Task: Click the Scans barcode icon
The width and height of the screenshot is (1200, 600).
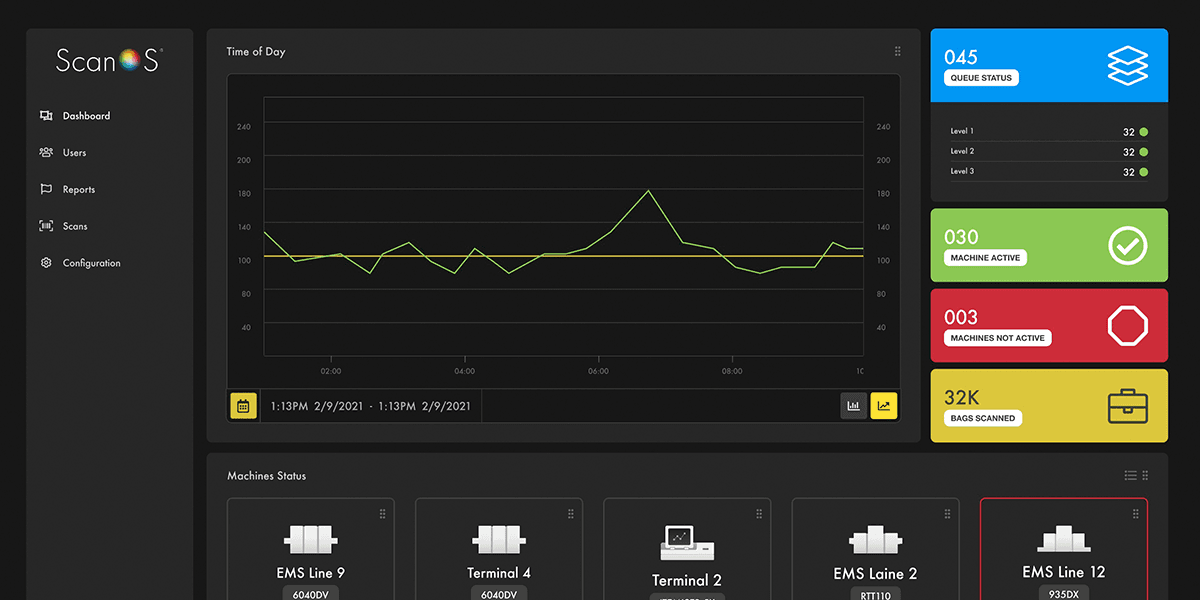Action: [x=46, y=226]
